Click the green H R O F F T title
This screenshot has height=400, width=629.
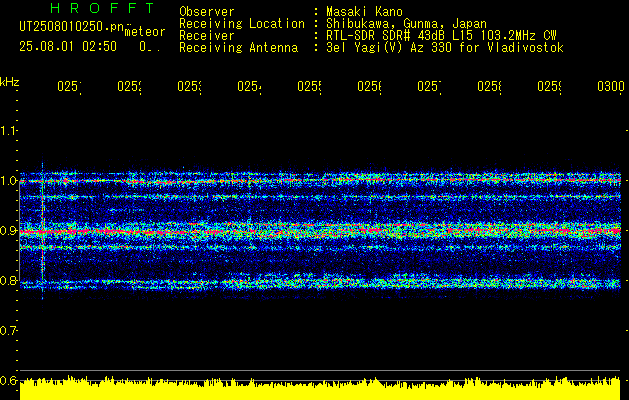point(102,8)
